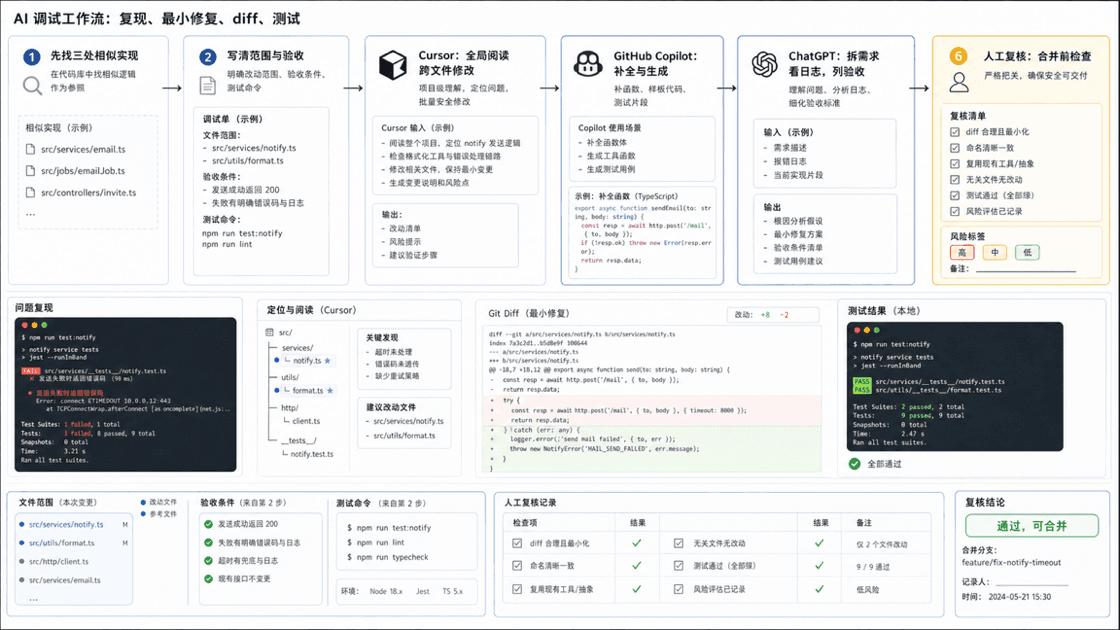This screenshot has height=630, width=1120.
Task: Click the green check beside 发送成功返回 200
Action: point(209,524)
